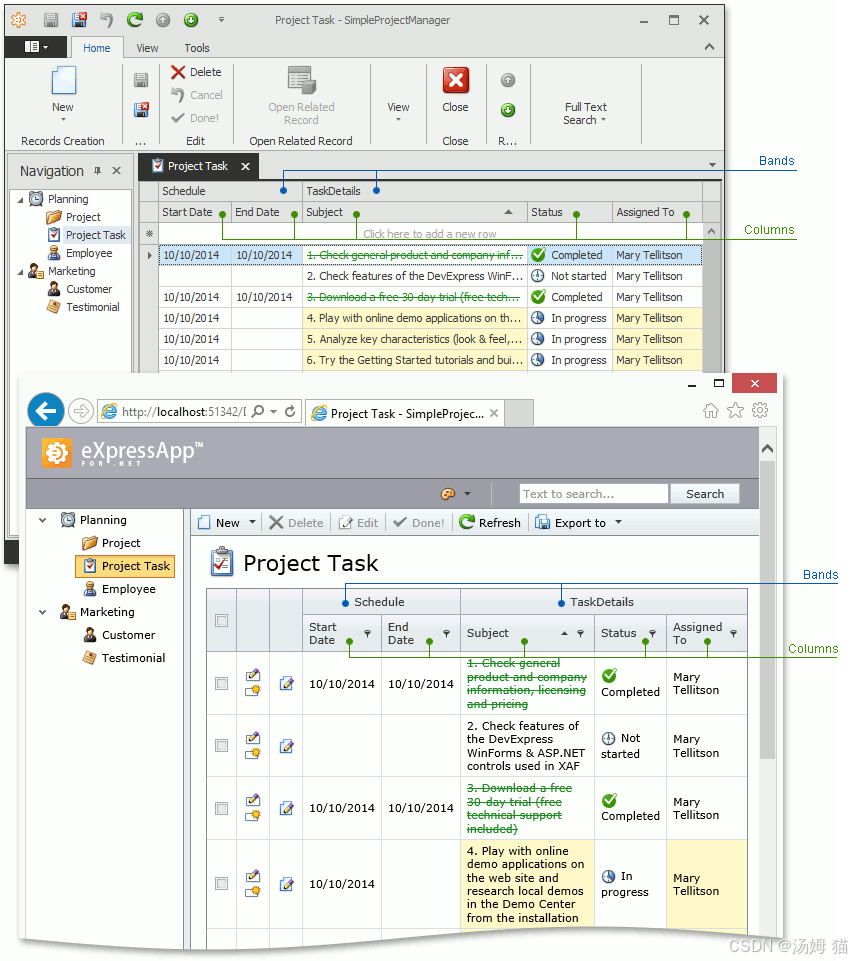The height and width of the screenshot is (961, 852).
Task: Select the Project Task document tab in the desktop app
Action: coord(200,167)
